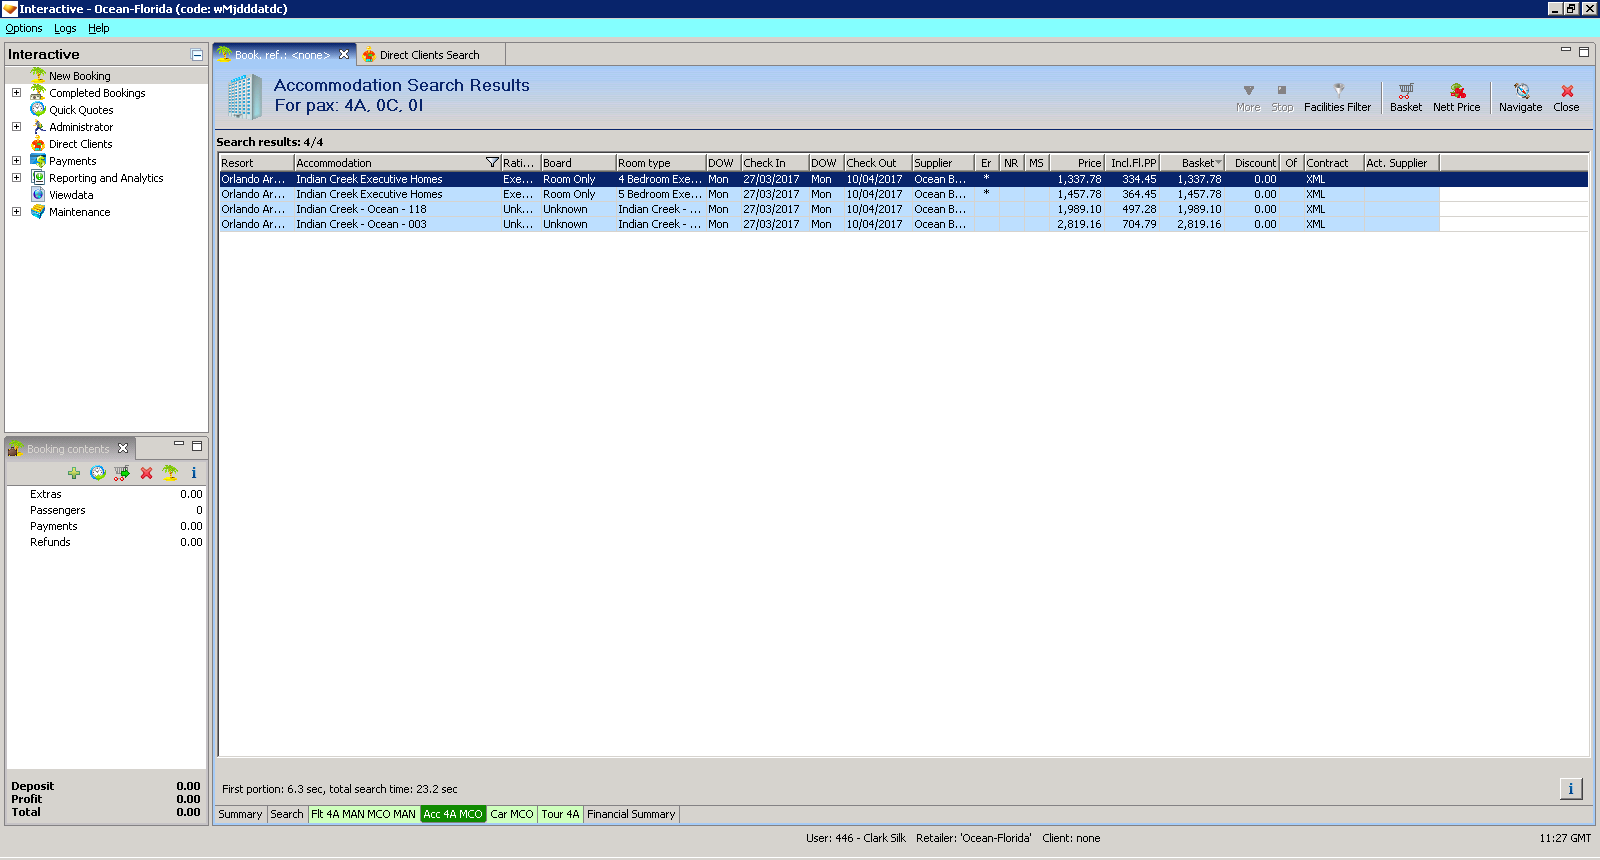Click the clock refresh icon in Booking contents

click(x=98, y=473)
